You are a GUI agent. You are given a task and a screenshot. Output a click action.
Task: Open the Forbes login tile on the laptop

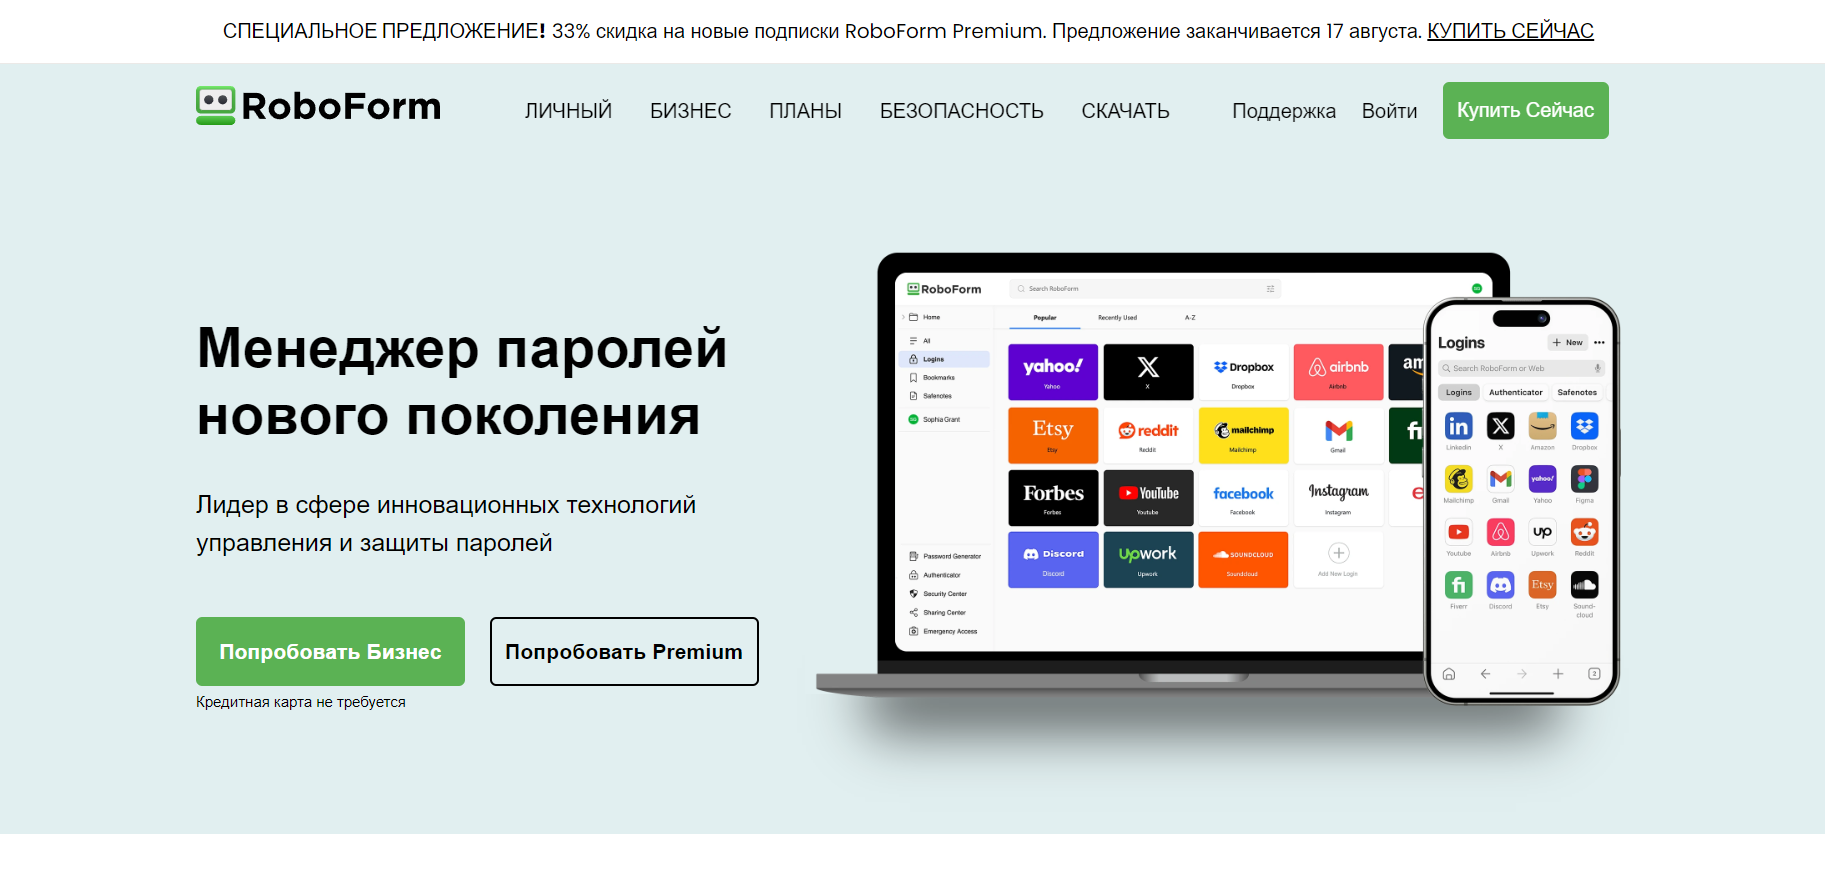pos(1053,498)
